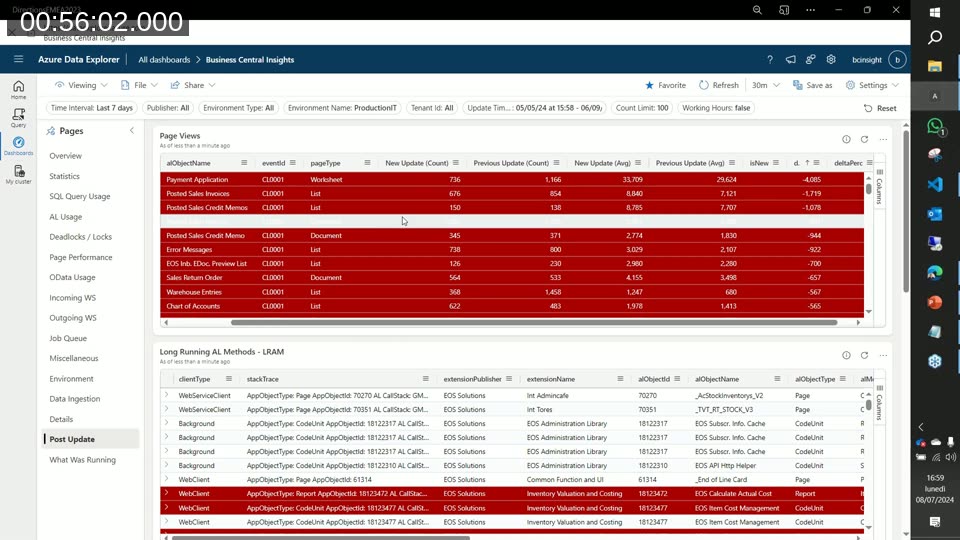Screen dimensions: 960x540
Task: Collapse the Pages panel
Action: [x=132, y=130]
